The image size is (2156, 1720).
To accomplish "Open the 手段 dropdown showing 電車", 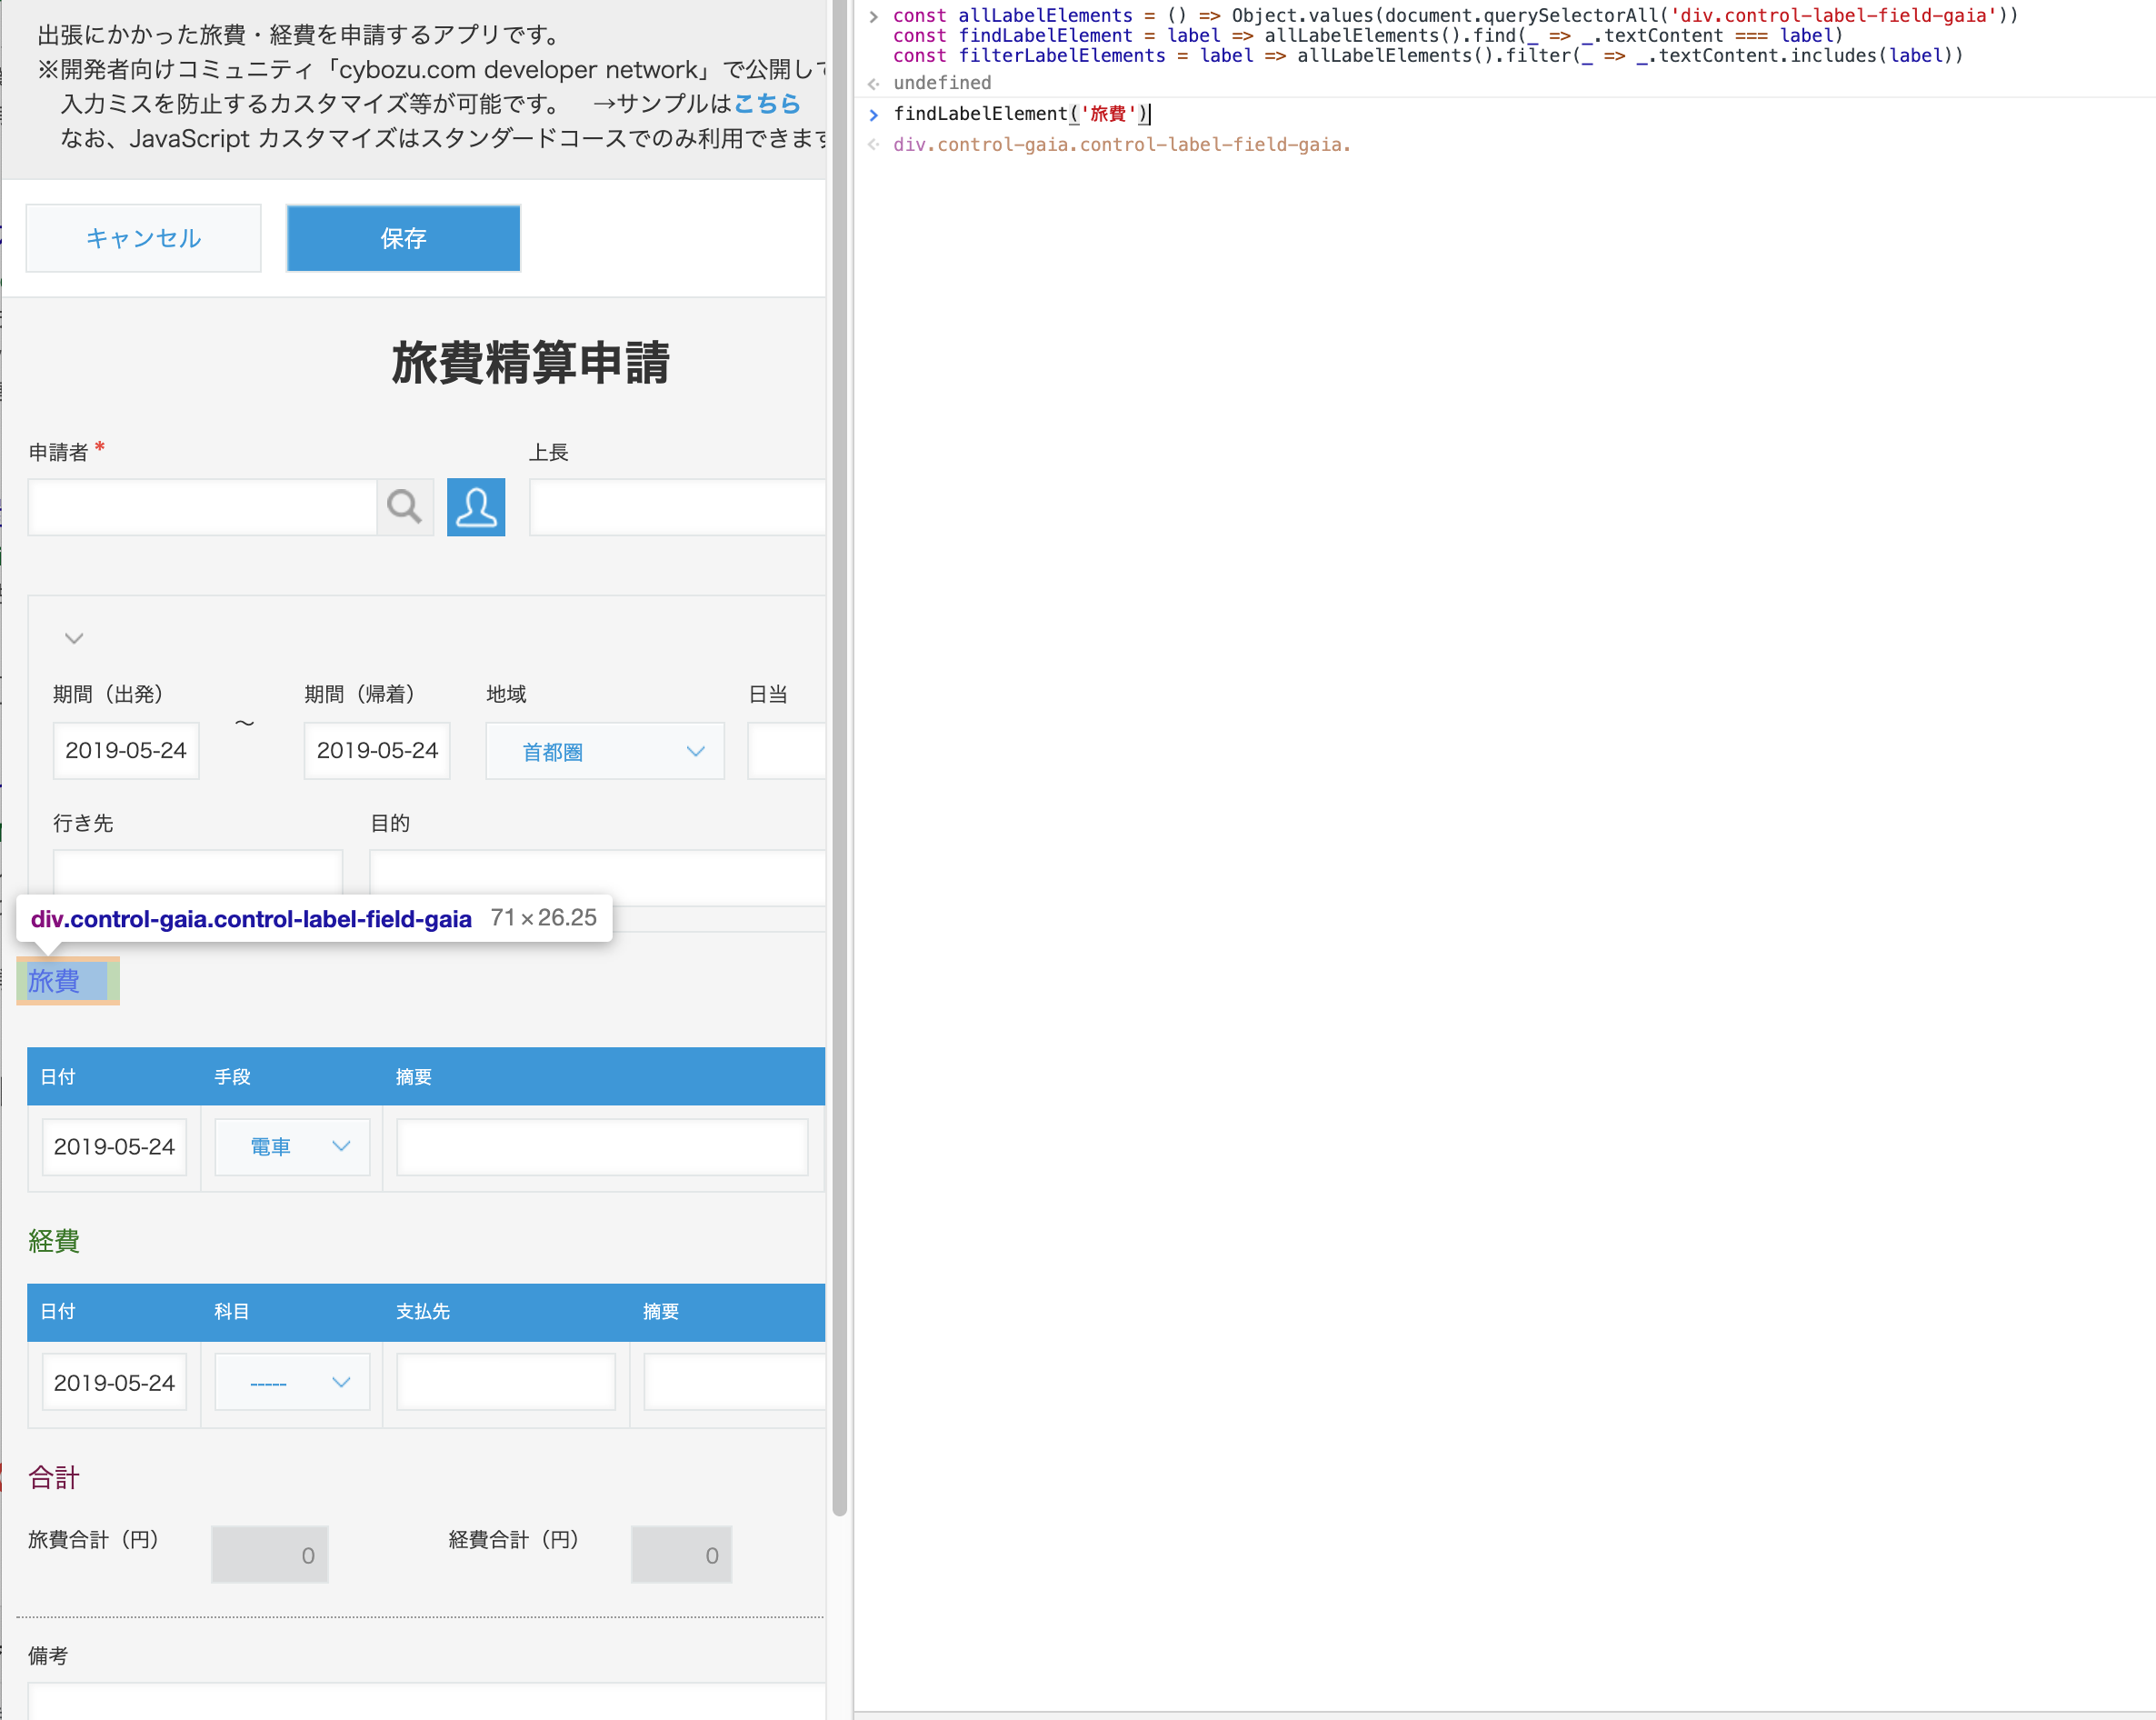I will point(293,1146).
